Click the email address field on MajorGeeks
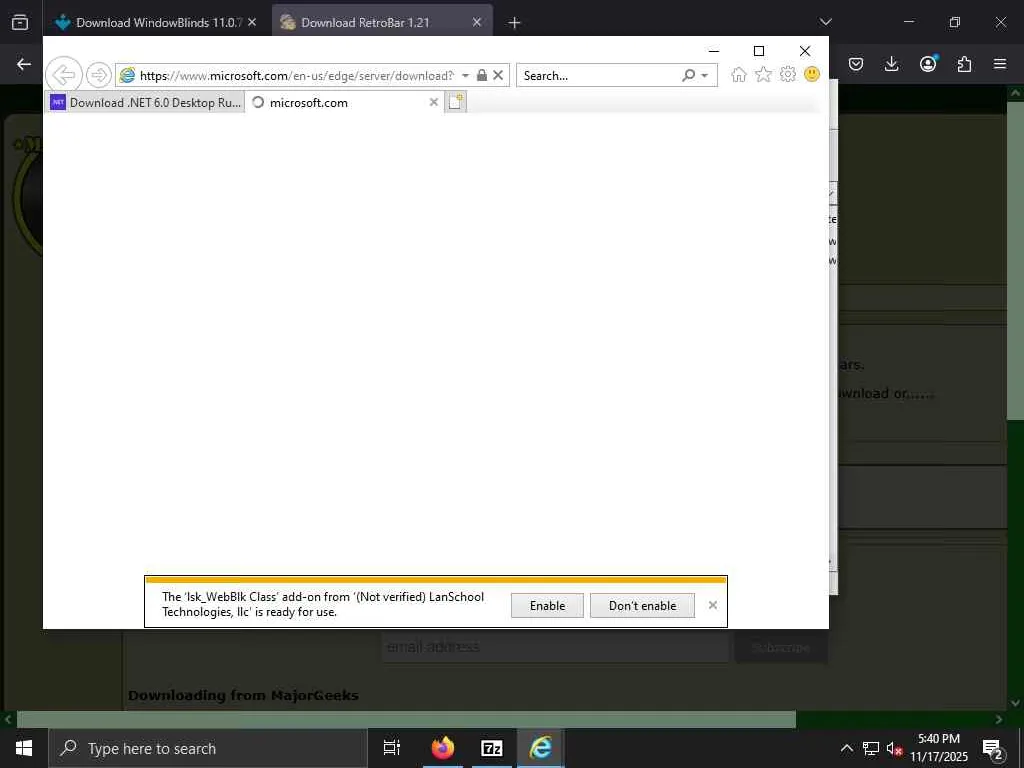The width and height of the screenshot is (1024, 768). [555, 647]
